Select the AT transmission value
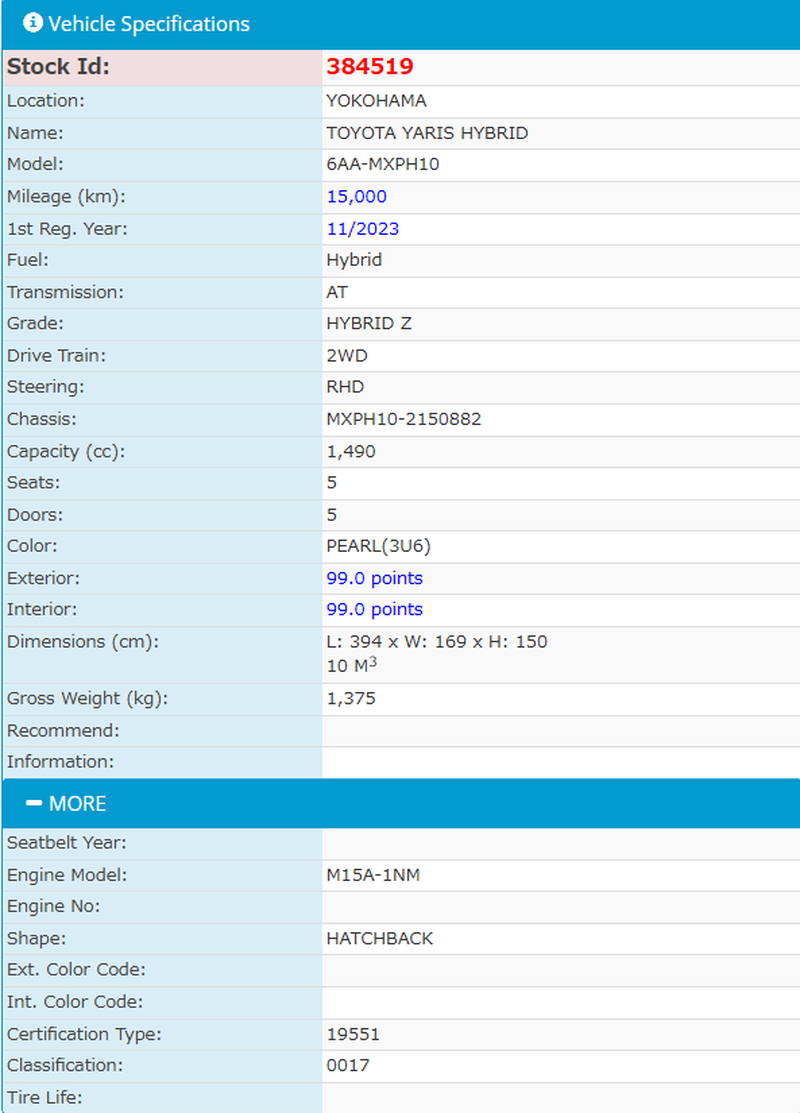 click(x=337, y=292)
